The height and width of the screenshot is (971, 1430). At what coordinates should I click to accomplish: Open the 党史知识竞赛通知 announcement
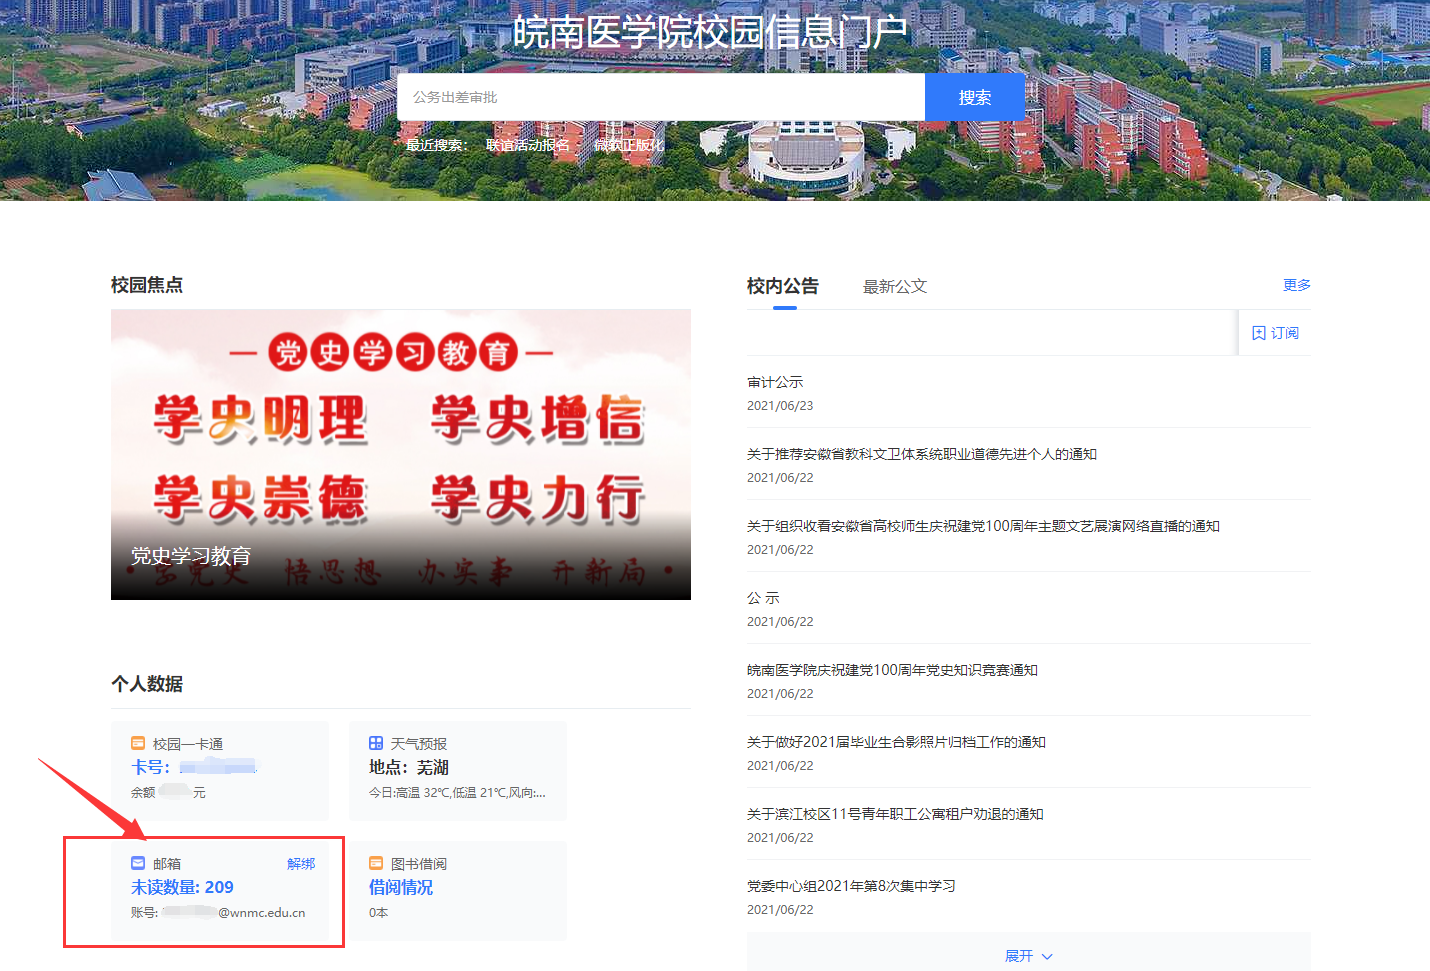(x=892, y=670)
